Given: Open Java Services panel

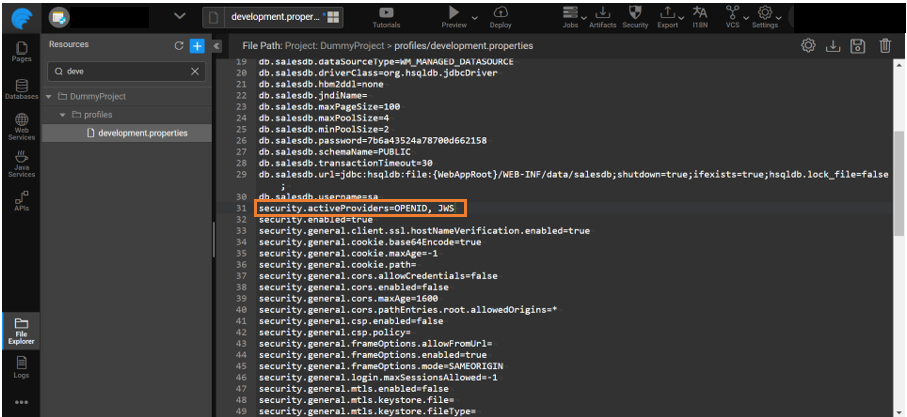Looking at the screenshot, I should tap(21, 163).
